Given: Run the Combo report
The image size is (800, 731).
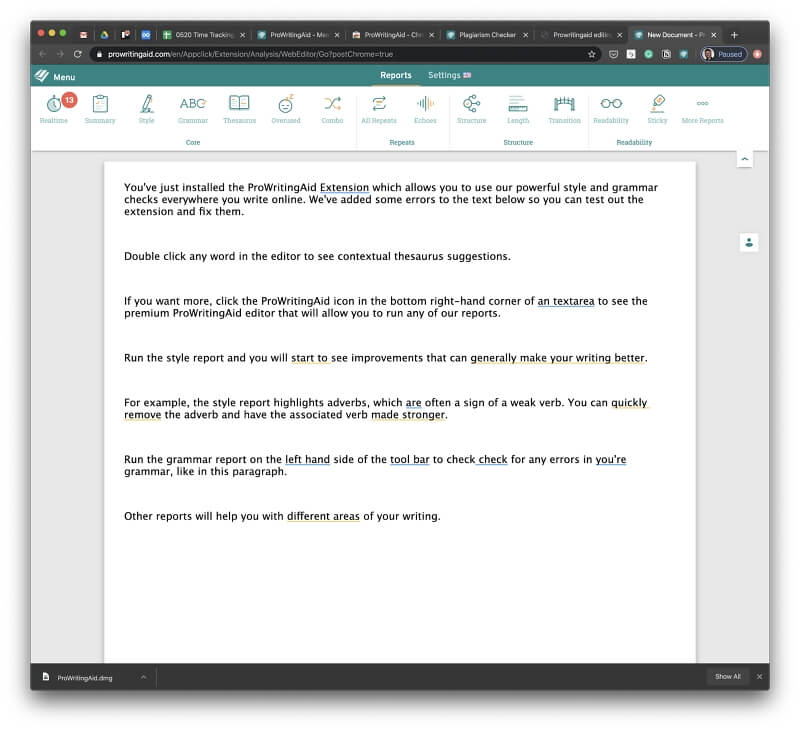Looking at the screenshot, I should click(x=332, y=109).
